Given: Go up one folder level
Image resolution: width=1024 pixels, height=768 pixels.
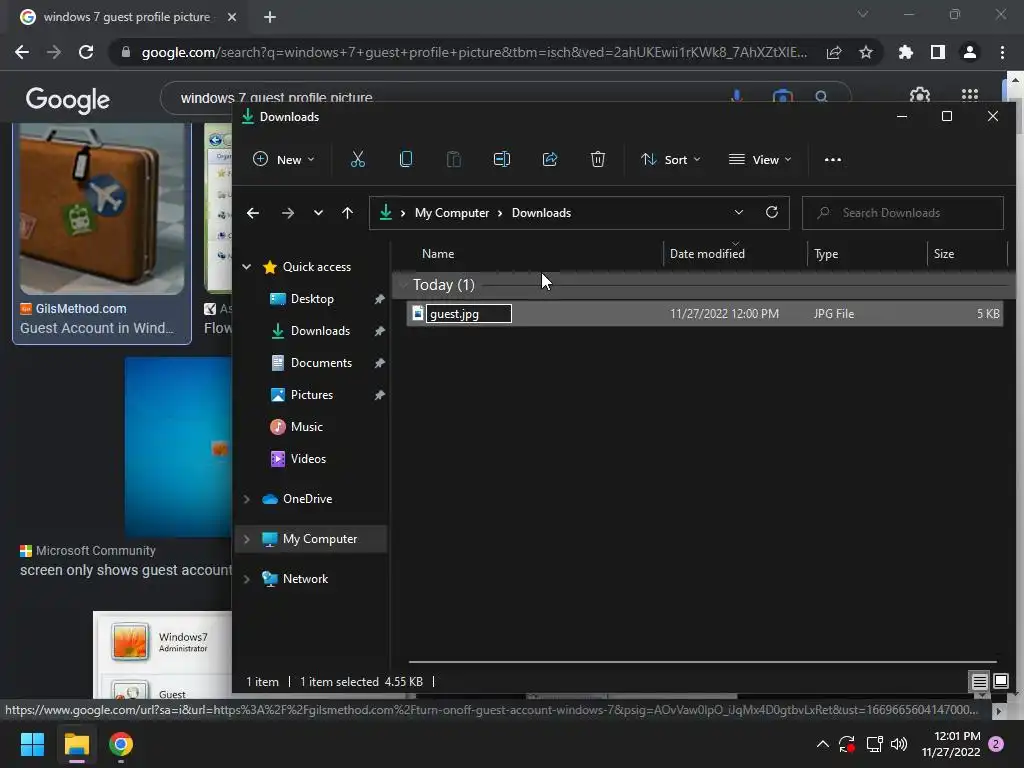Looking at the screenshot, I should [347, 213].
